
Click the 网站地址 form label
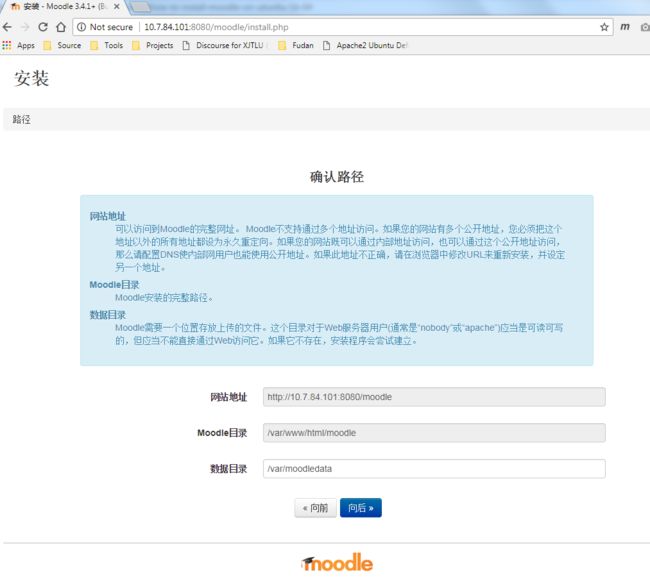coord(228,397)
